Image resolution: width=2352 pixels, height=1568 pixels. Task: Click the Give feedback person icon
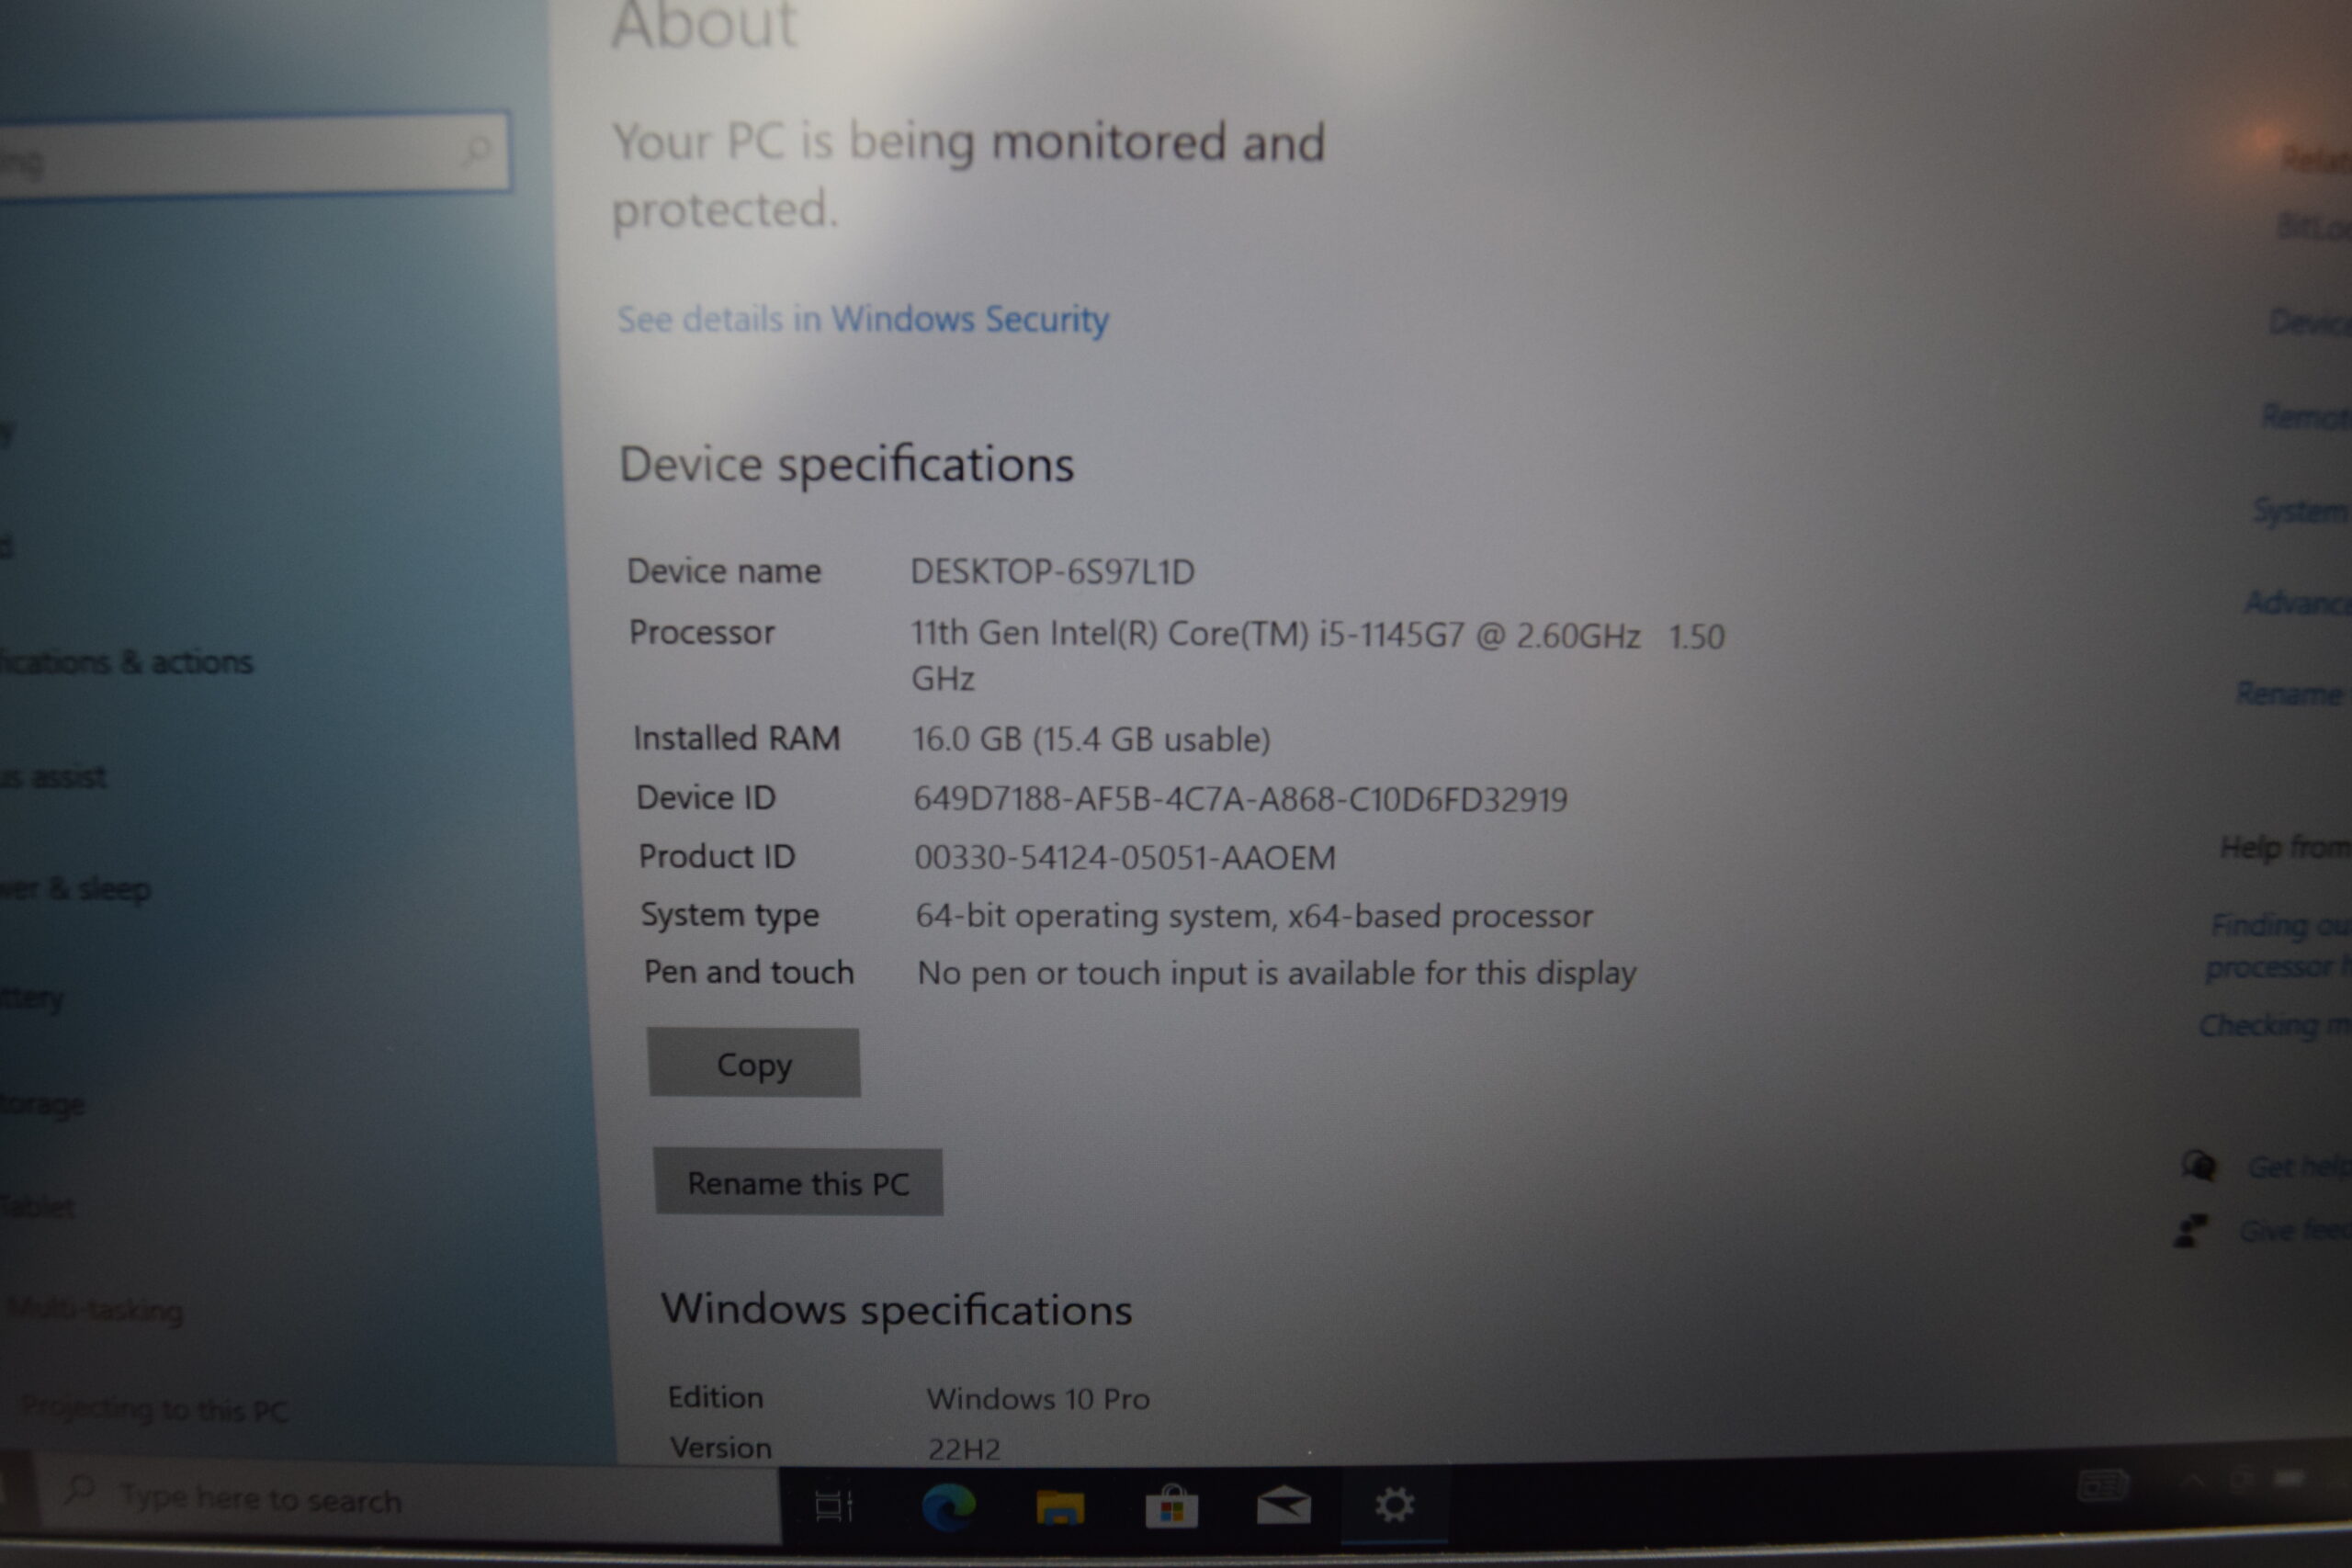tap(2190, 1230)
